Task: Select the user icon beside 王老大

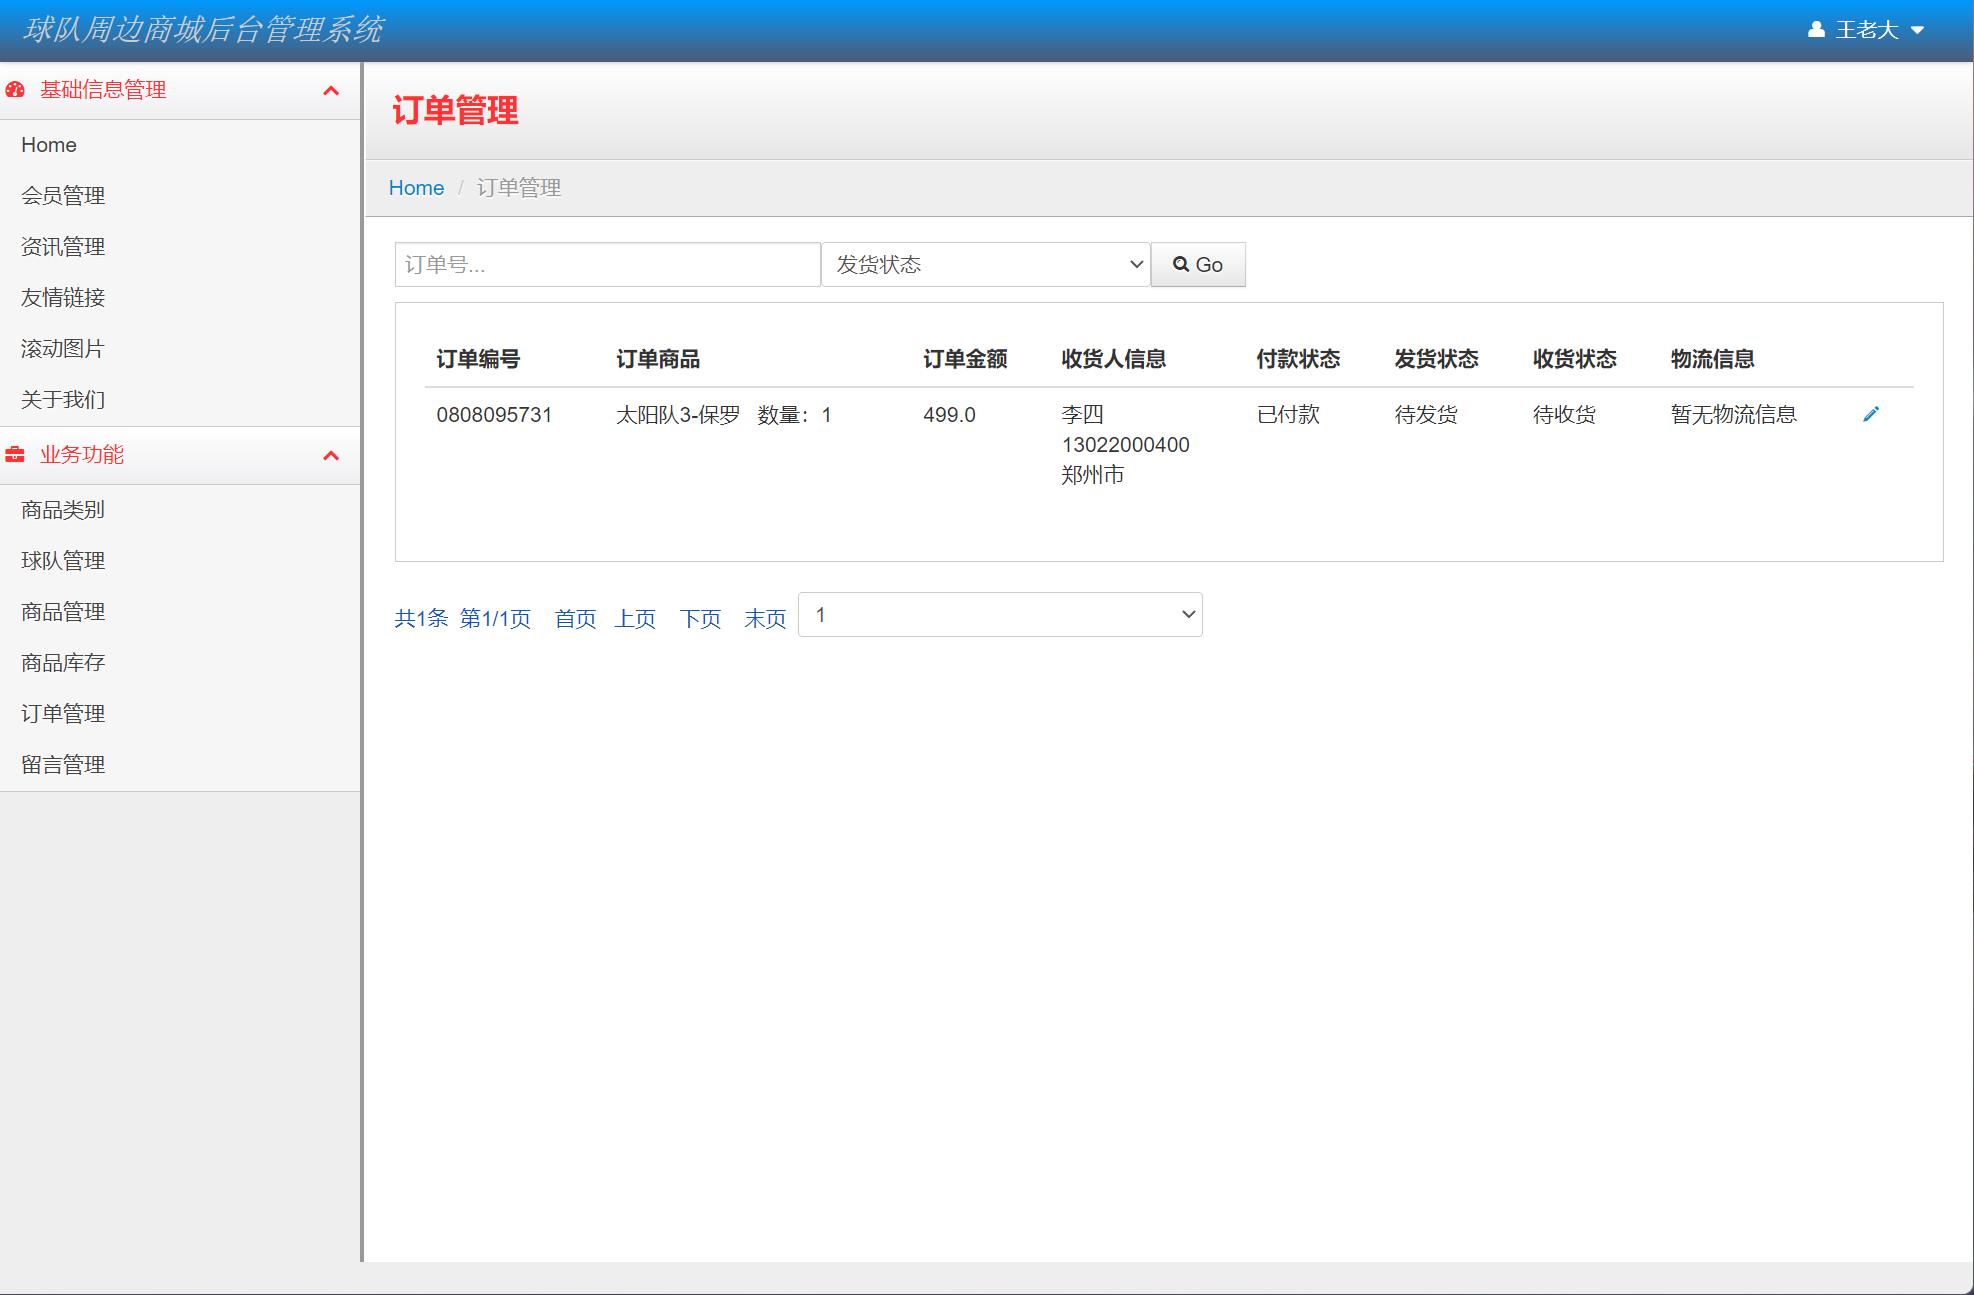Action: click(1815, 29)
